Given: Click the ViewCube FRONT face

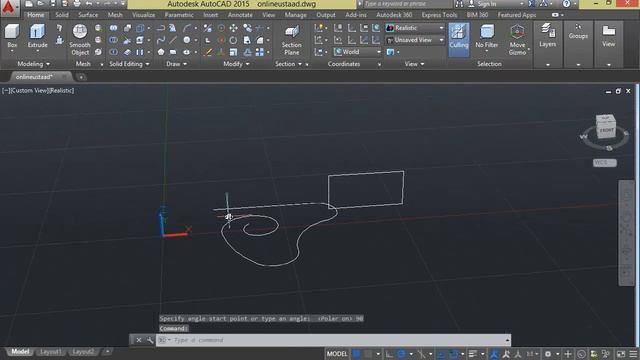Looking at the screenshot, I should (x=606, y=130).
